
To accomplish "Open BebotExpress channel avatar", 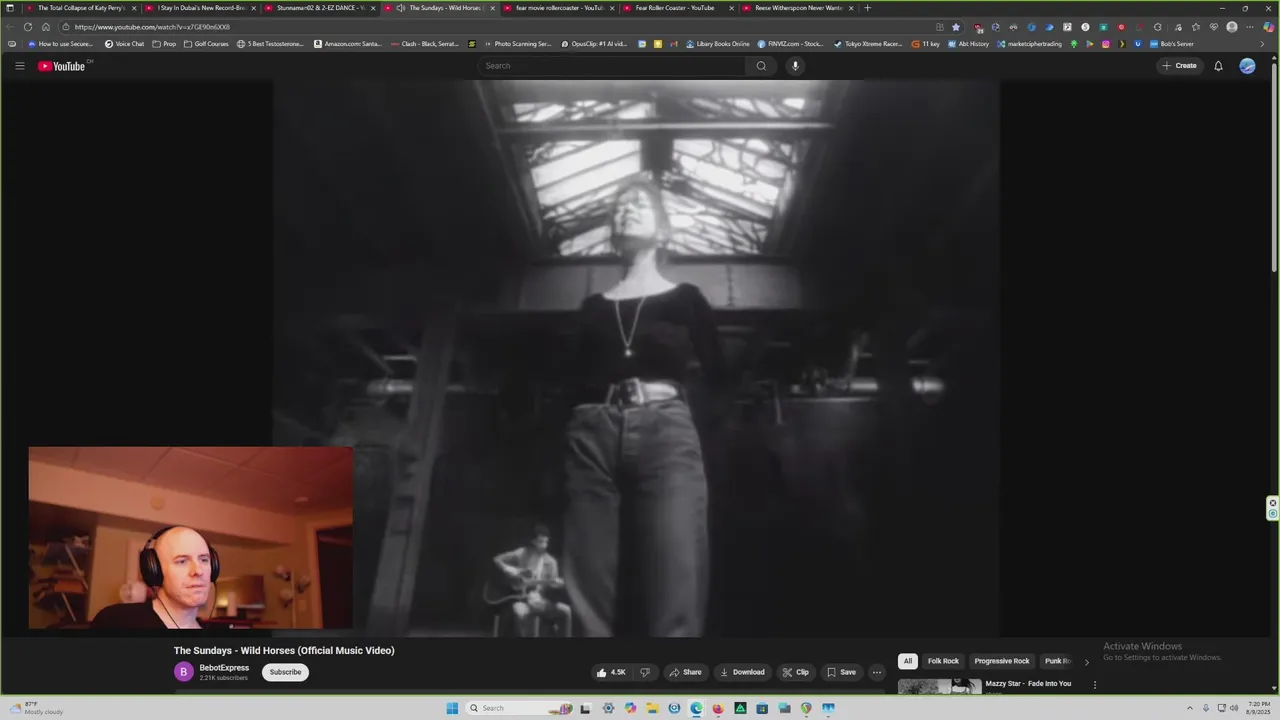I will tap(183, 672).
